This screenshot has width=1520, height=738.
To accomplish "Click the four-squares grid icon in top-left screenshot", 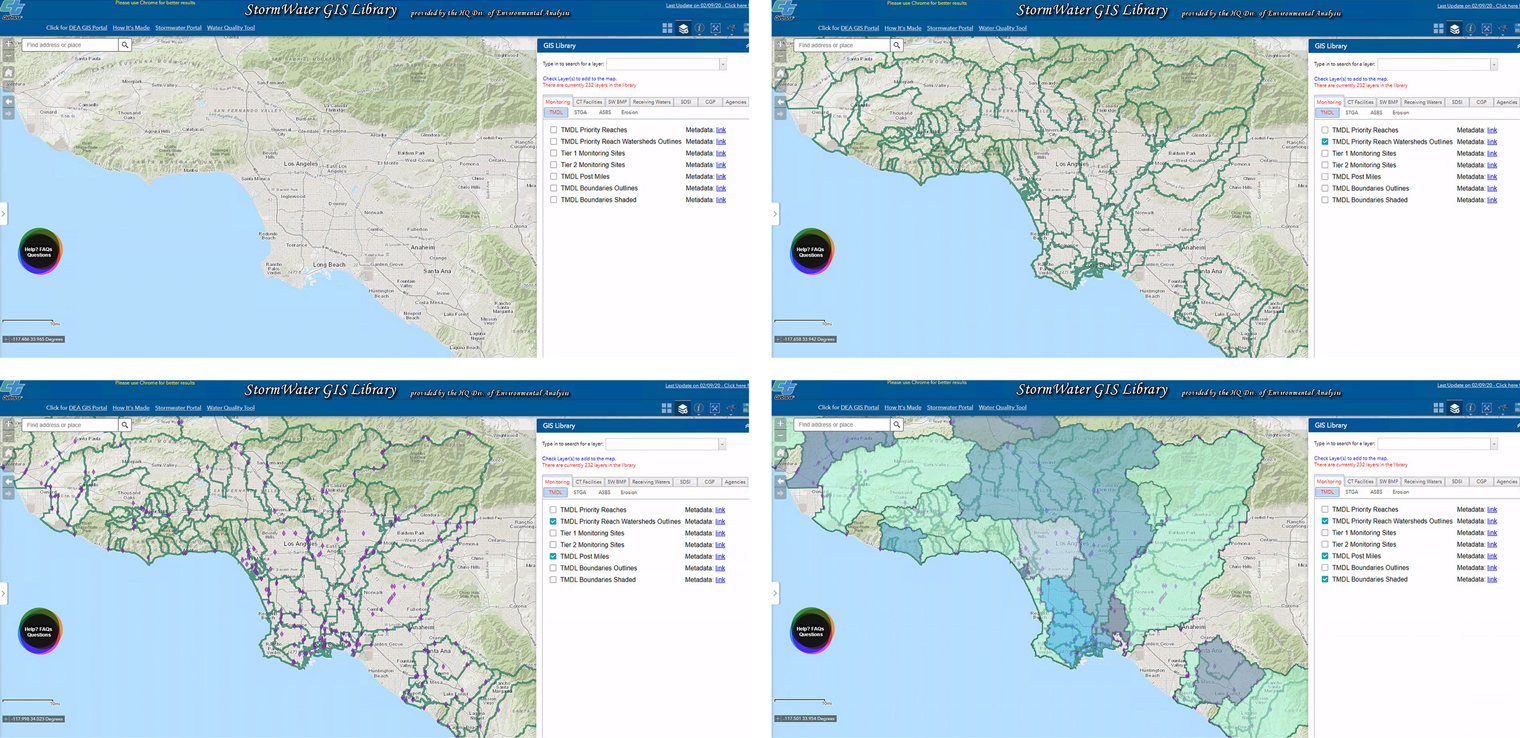I will coord(667,29).
